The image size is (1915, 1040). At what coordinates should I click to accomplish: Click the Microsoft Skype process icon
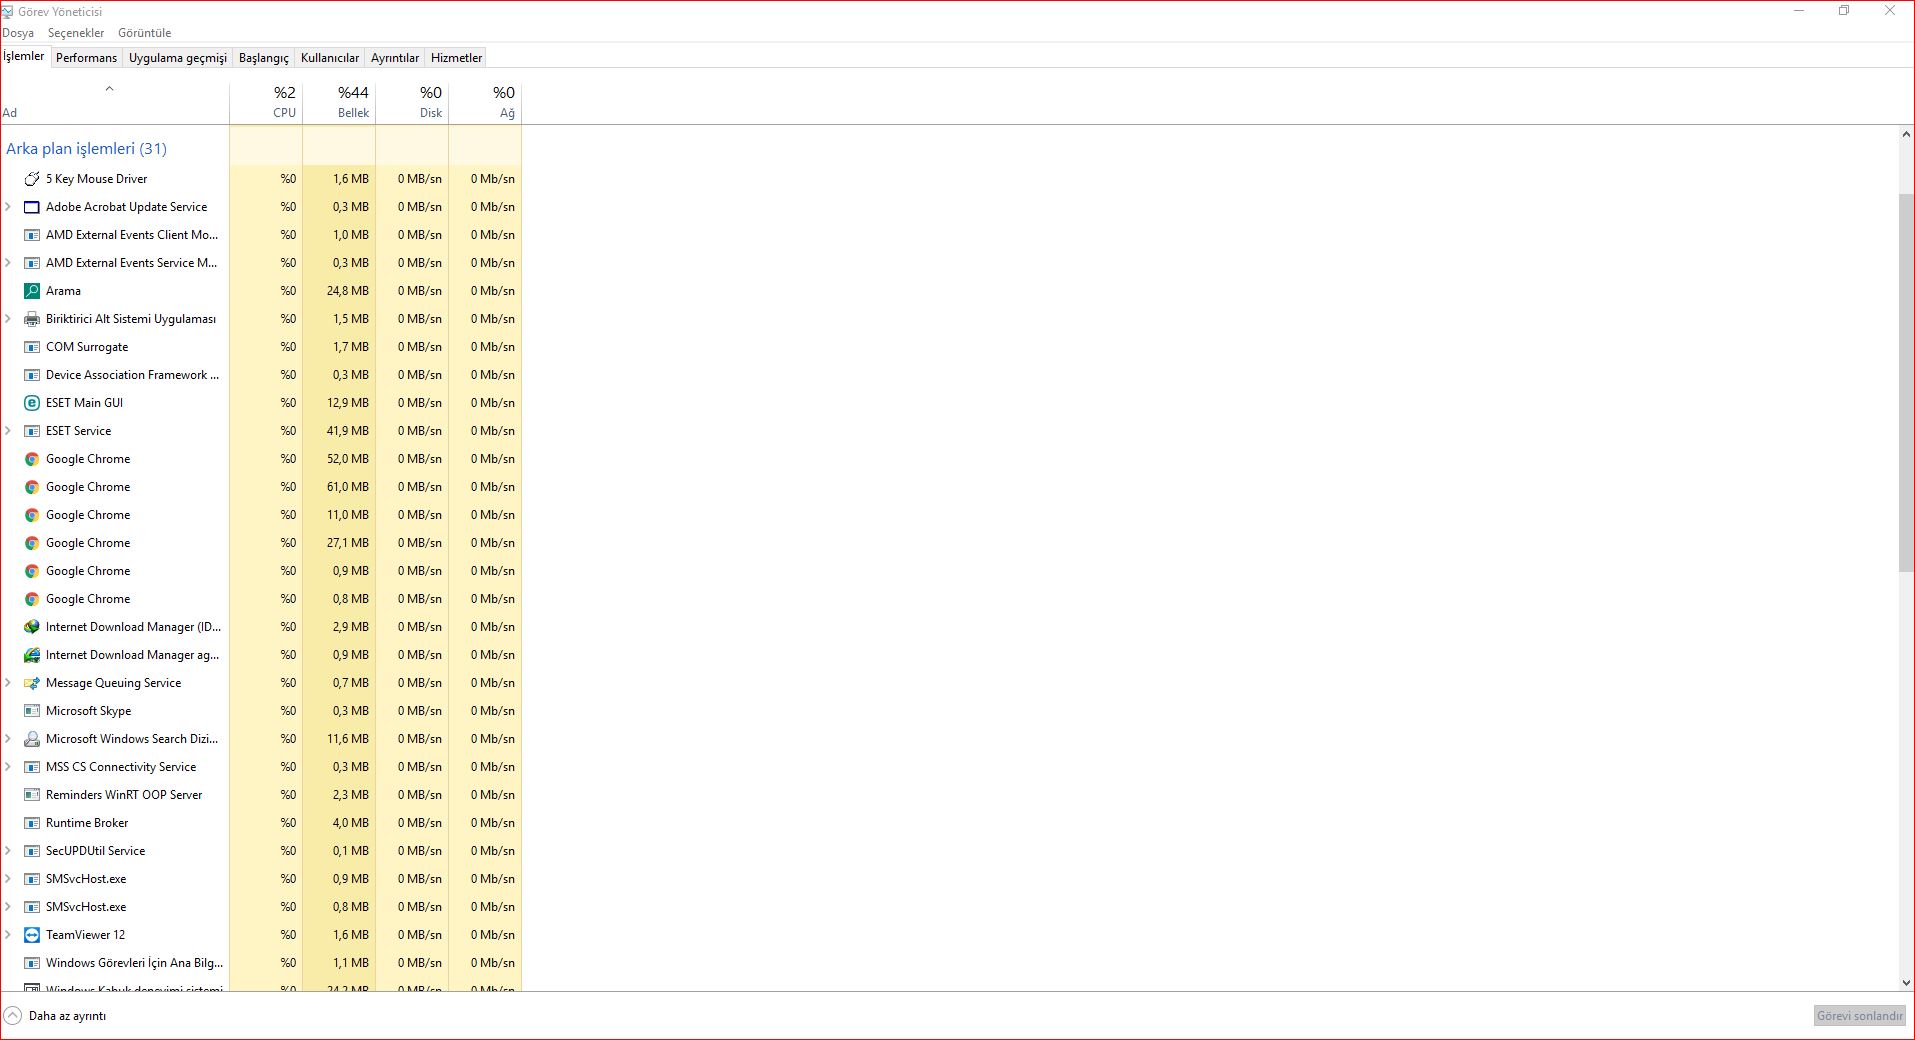click(x=32, y=711)
